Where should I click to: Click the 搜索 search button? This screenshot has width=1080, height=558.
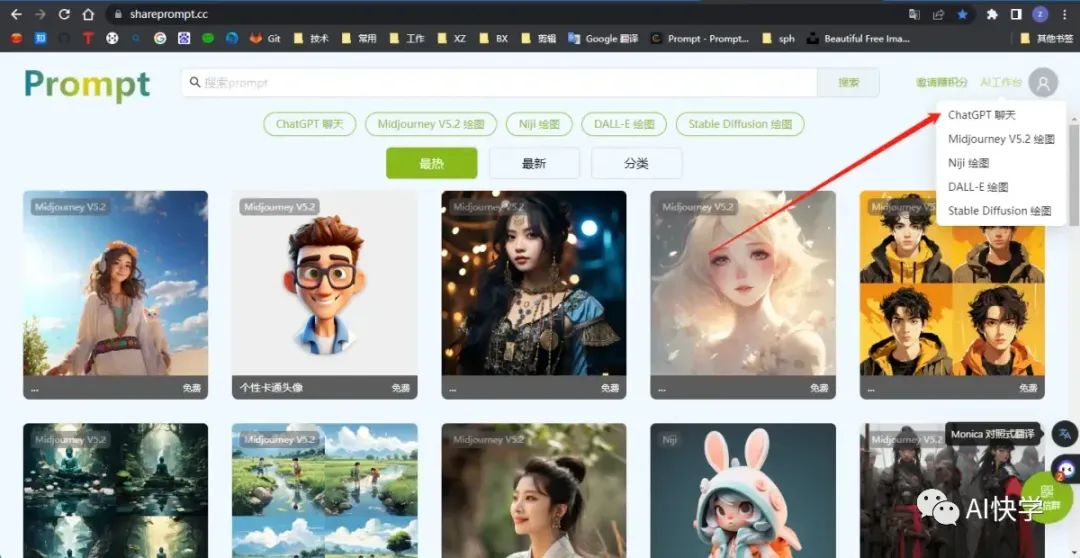[x=849, y=83]
